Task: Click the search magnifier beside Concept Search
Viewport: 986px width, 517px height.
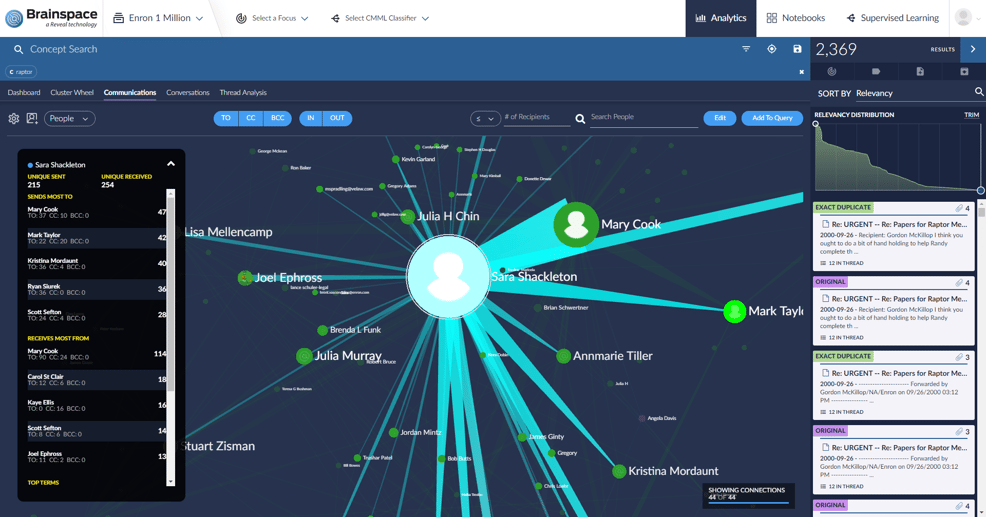Action: 18,49
